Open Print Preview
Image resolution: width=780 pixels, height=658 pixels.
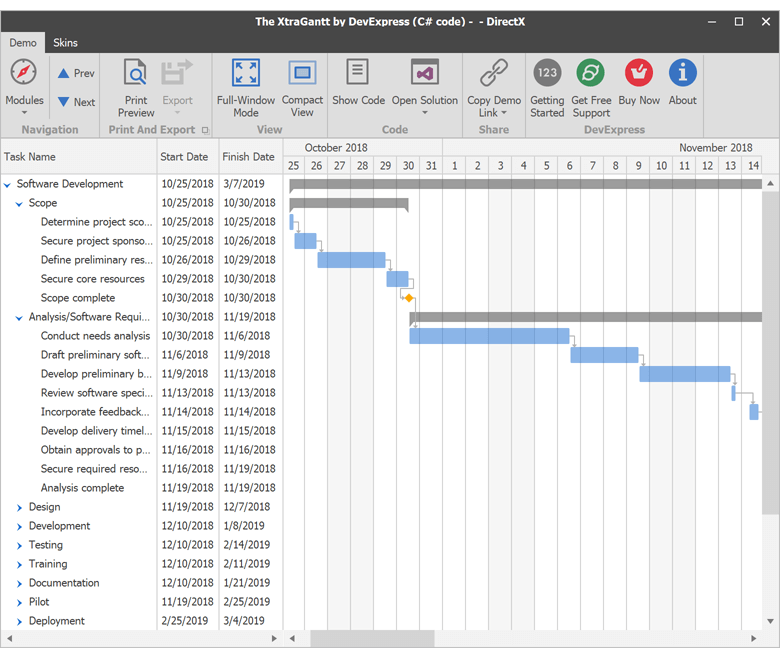(x=136, y=89)
